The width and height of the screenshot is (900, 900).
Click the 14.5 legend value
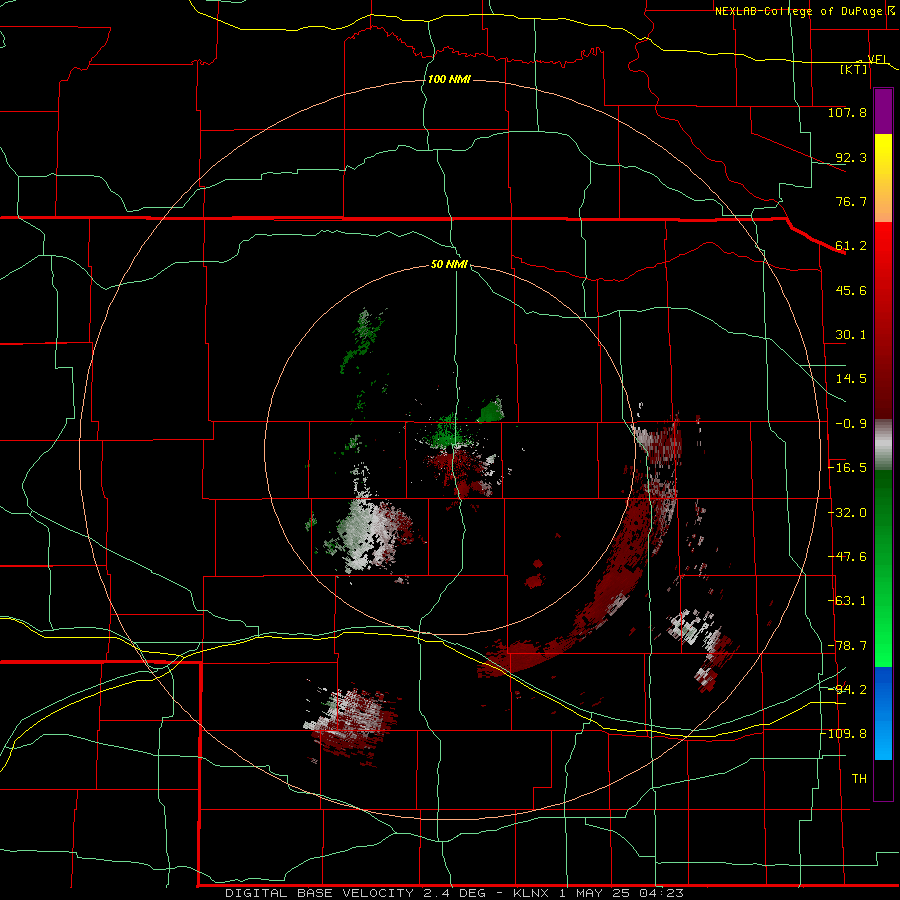pyautogui.click(x=851, y=379)
